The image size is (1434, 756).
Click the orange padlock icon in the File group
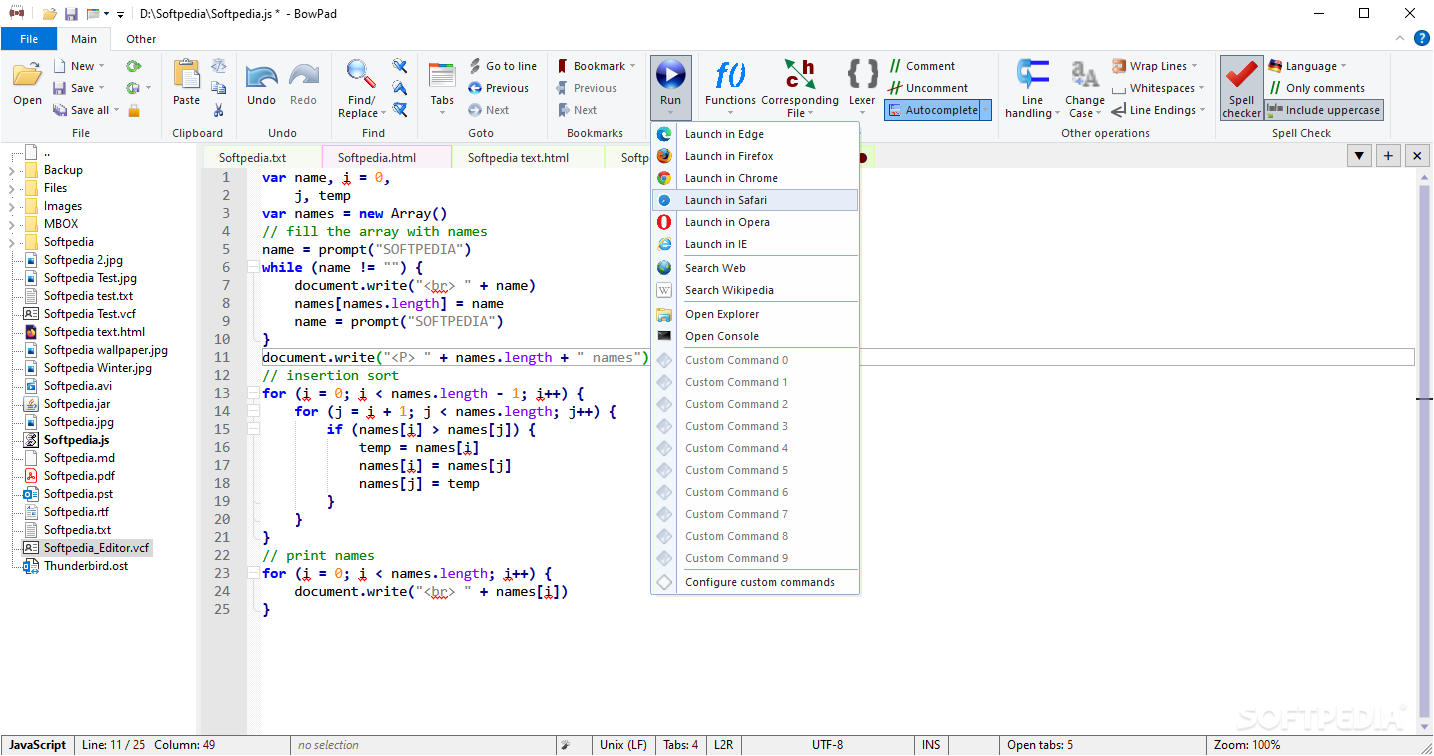[x=133, y=110]
